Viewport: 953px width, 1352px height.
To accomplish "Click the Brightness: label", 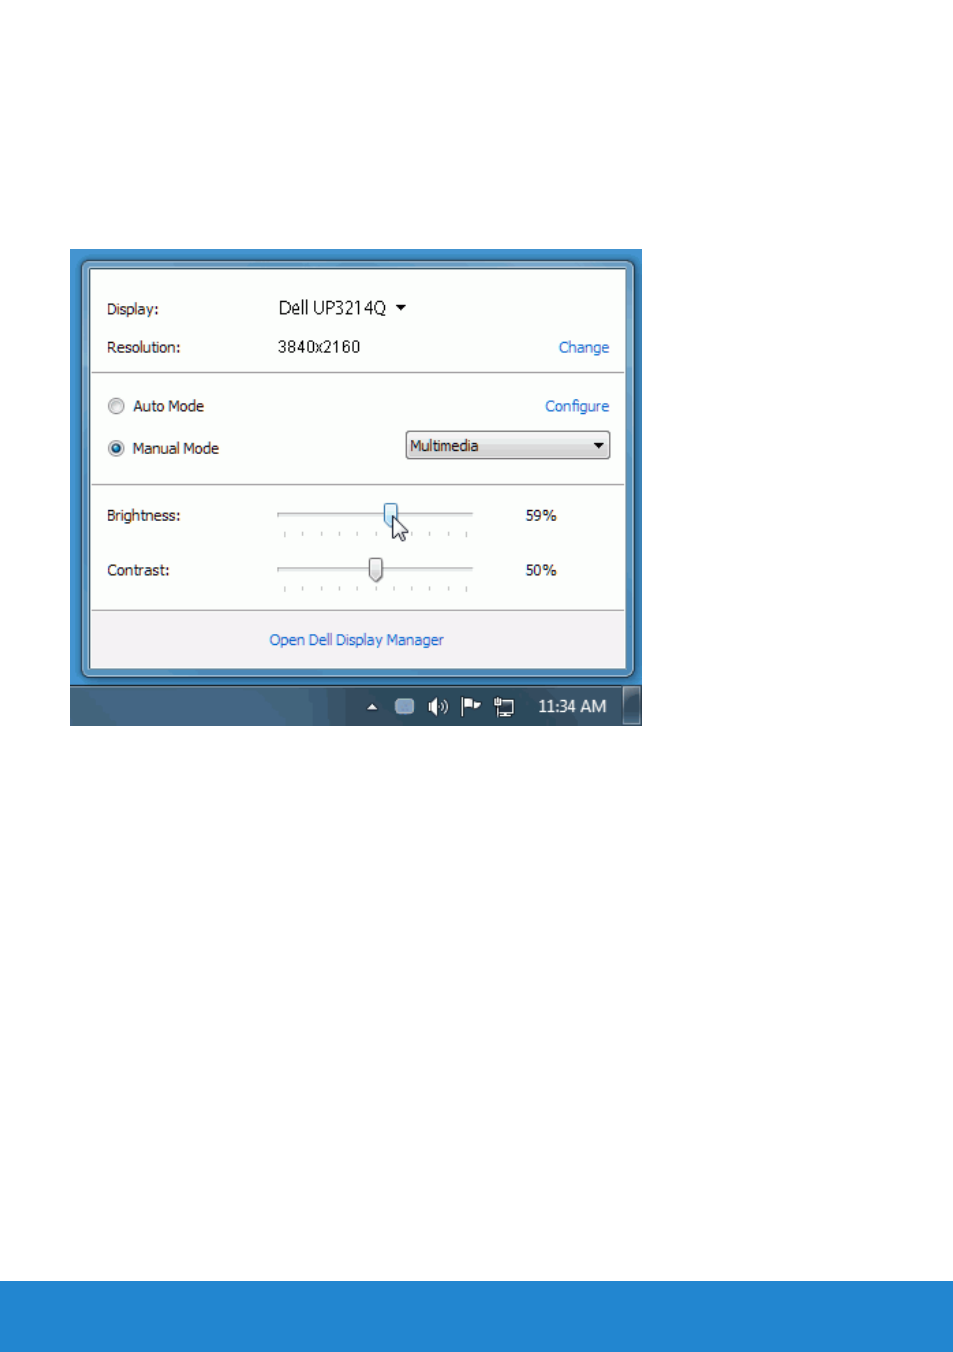I will point(144,515).
